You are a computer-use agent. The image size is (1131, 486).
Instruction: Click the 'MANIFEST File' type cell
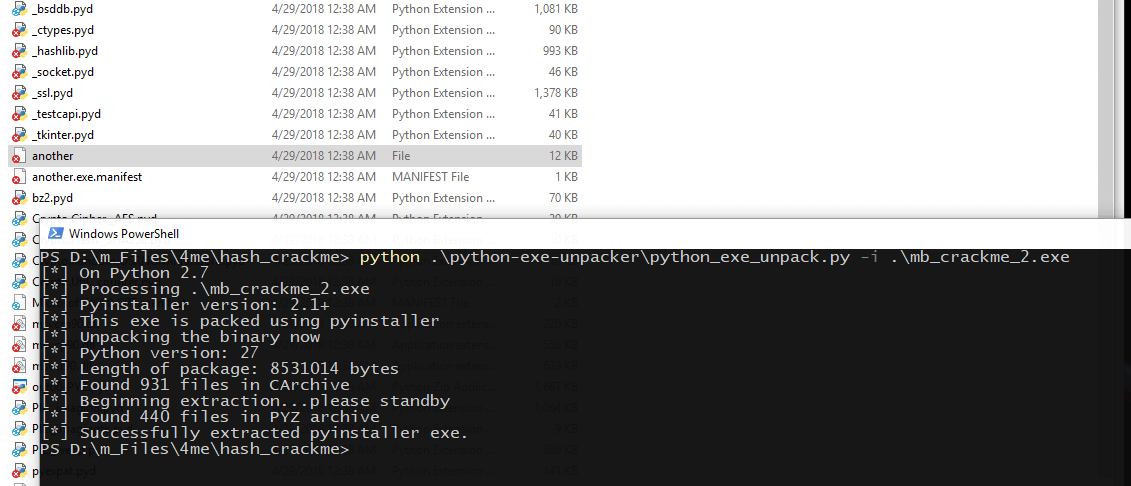click(431, 177)
